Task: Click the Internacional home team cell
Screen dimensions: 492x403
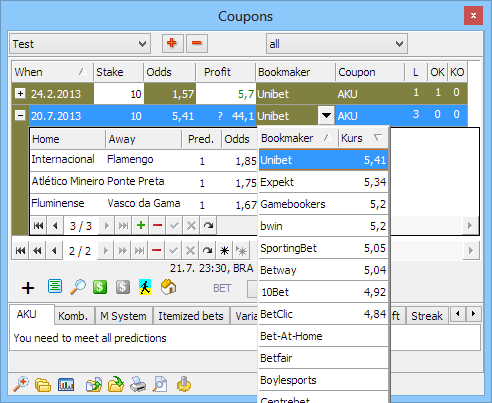Action: 68,160
